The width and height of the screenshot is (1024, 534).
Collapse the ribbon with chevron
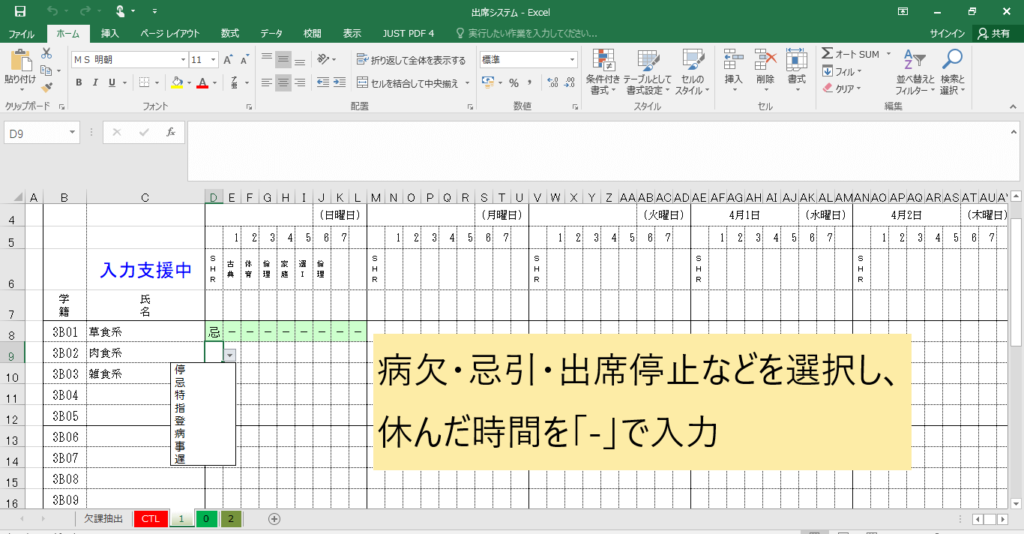click(x=1013, y=106)
